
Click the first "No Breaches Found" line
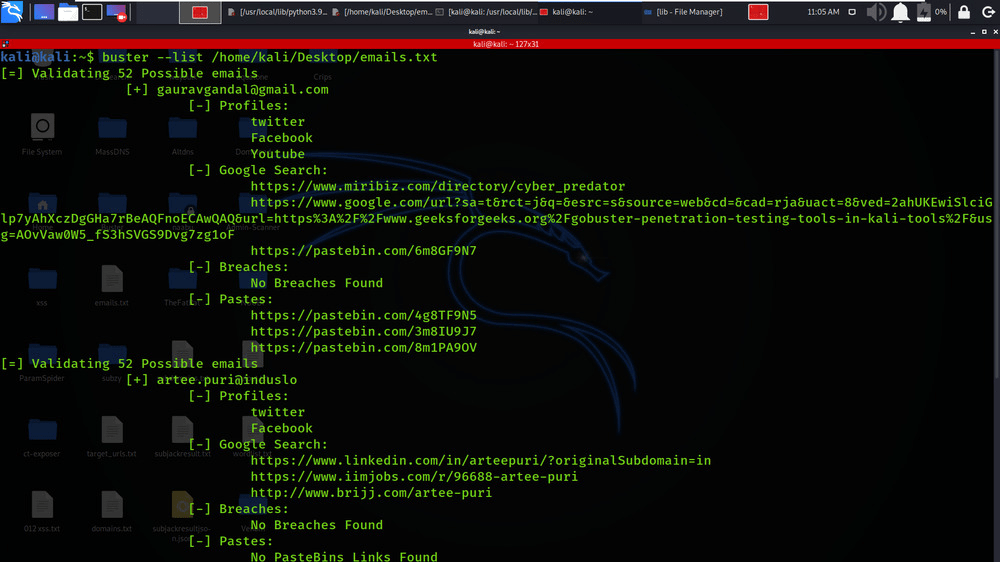click(x=316, y=283)
